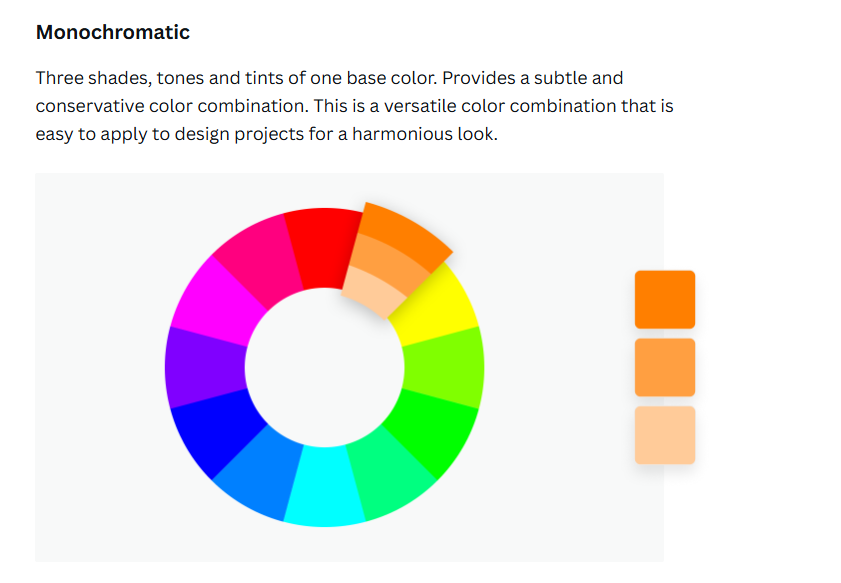Choose the light peach palette swatch
Image resolution: width=841 pixels, height=583 pixels.
(x=665, y=435)
